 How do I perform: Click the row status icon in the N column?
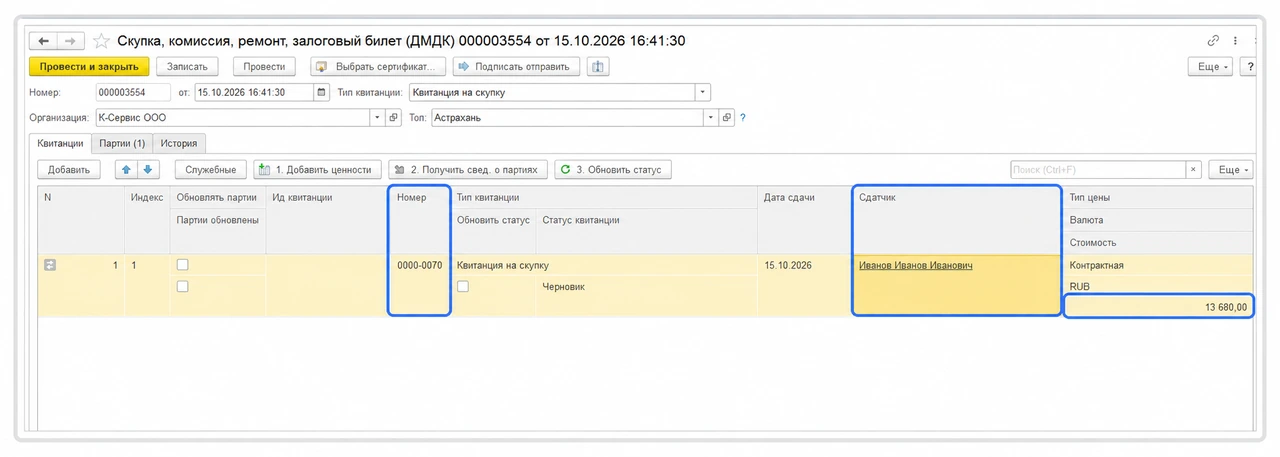coord(50,265)
